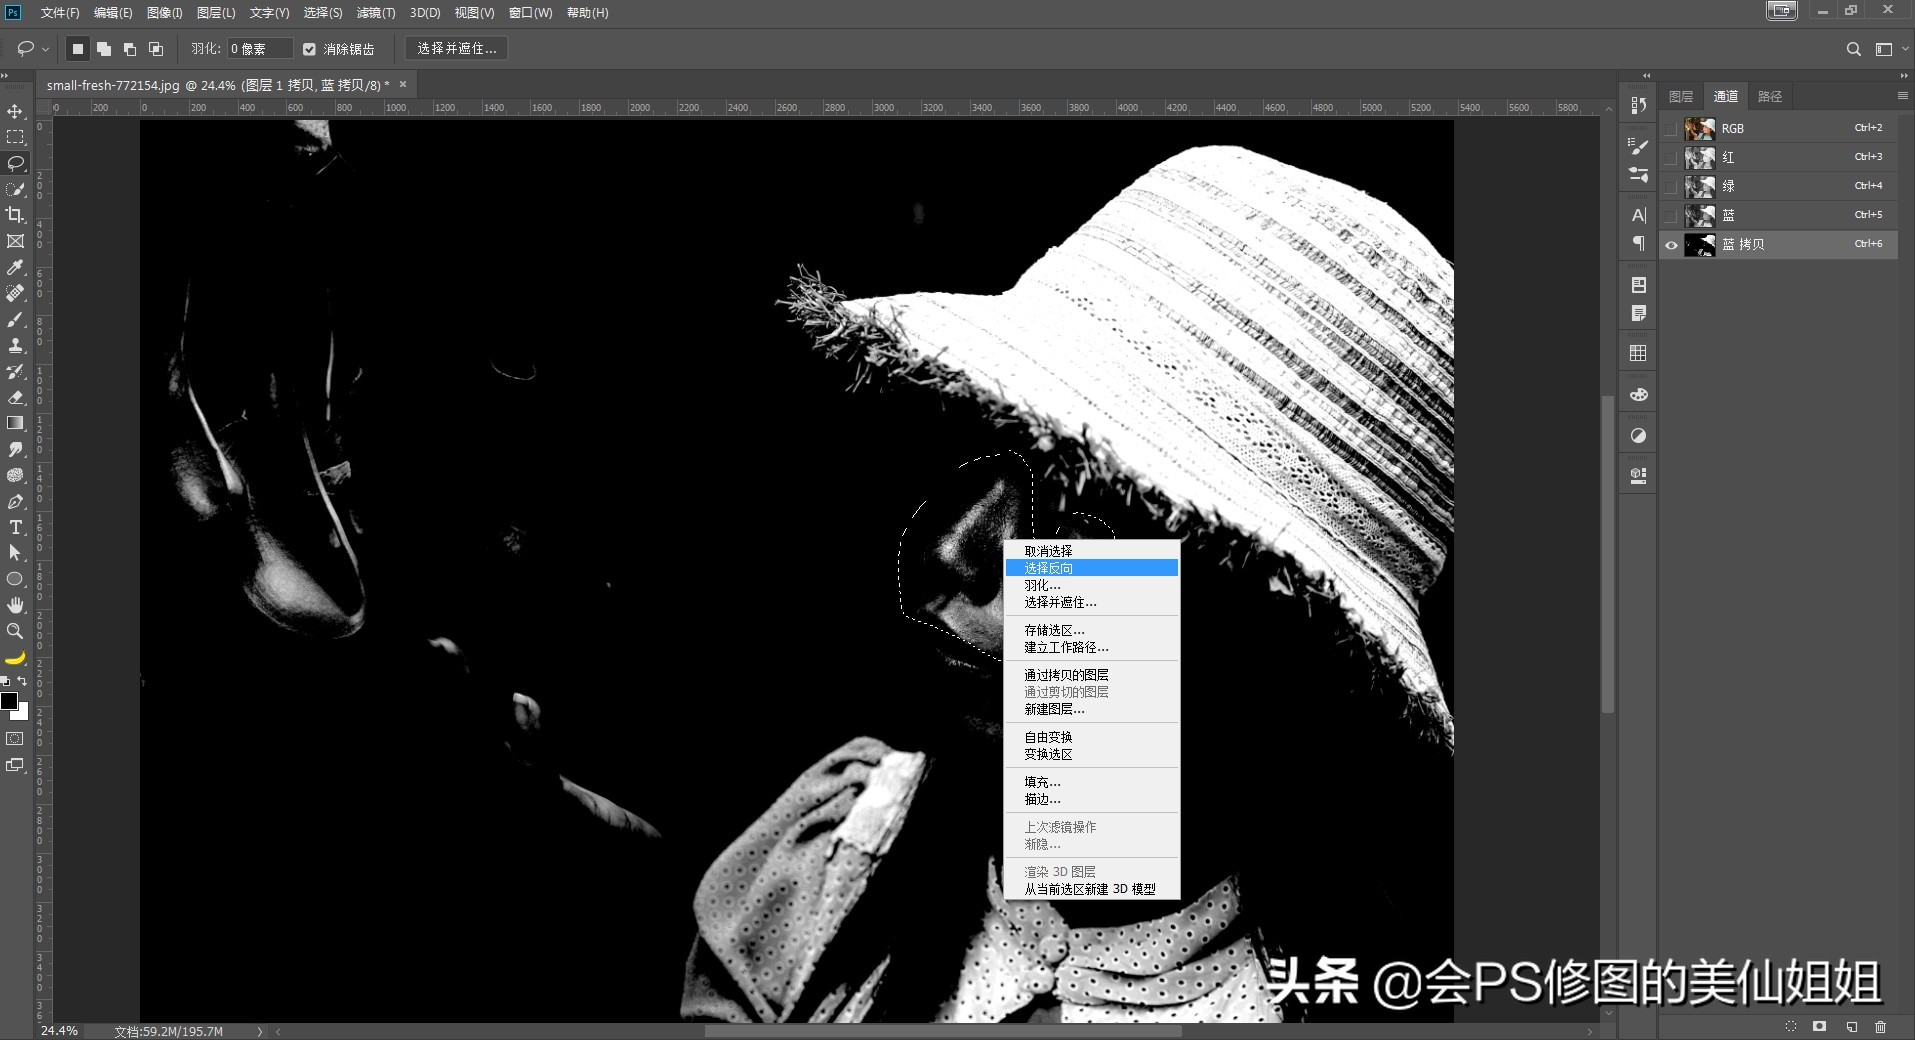
Task: Enable visibility of the 红 channel
Action: coord(1671,157)
